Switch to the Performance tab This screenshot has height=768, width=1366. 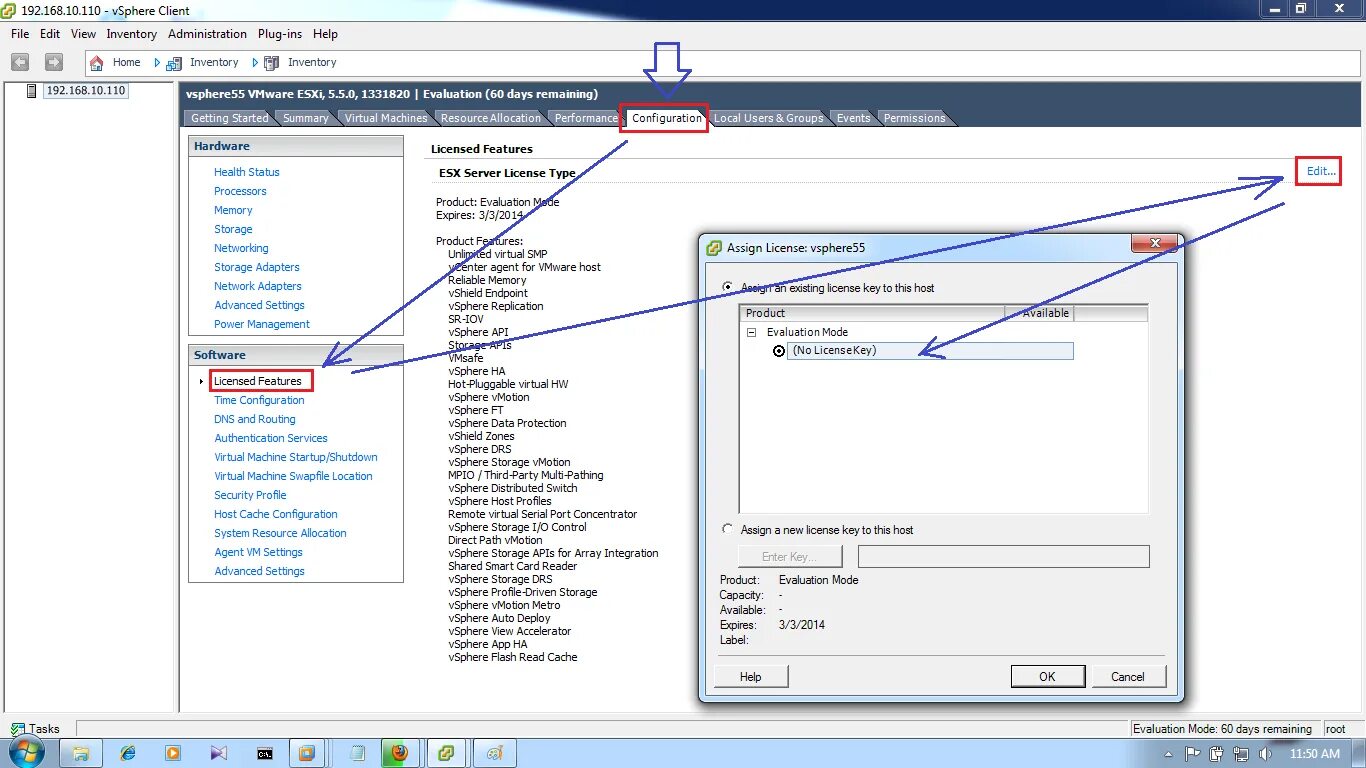pyautogui.click(x=587, y=118)
